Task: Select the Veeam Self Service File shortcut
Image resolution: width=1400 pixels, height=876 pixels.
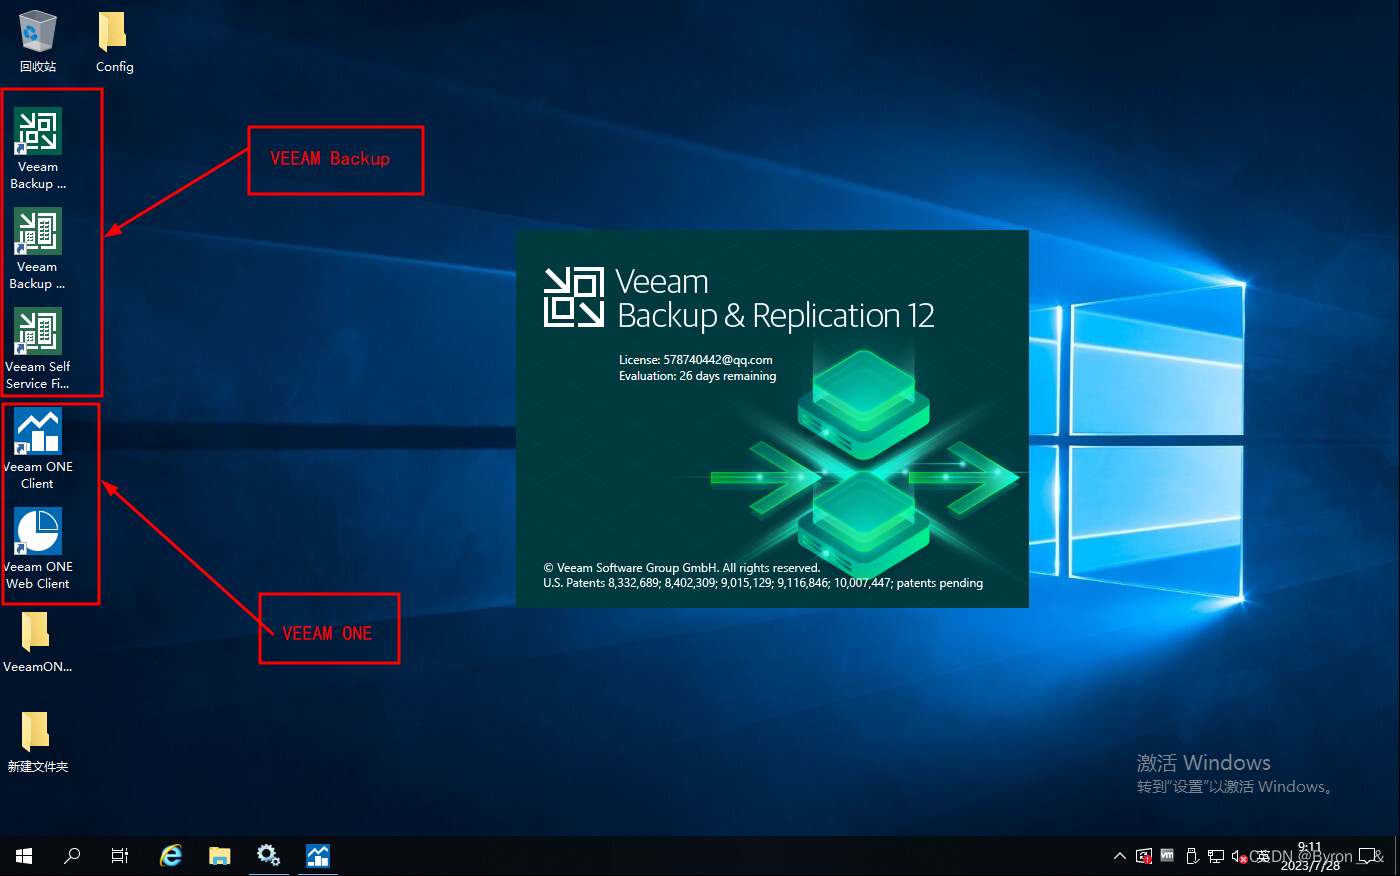Action: 38,348
